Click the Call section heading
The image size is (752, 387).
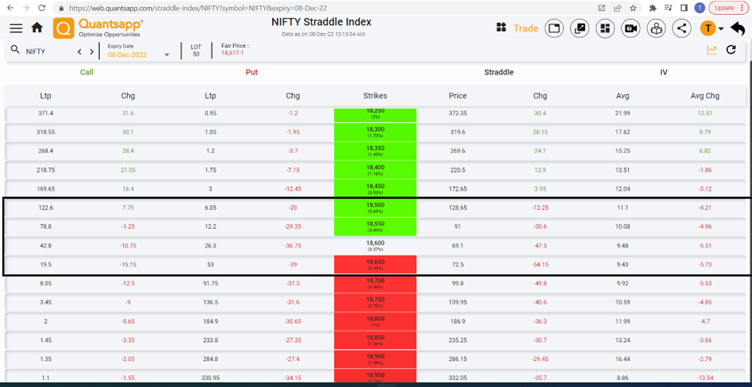point(87,72)
